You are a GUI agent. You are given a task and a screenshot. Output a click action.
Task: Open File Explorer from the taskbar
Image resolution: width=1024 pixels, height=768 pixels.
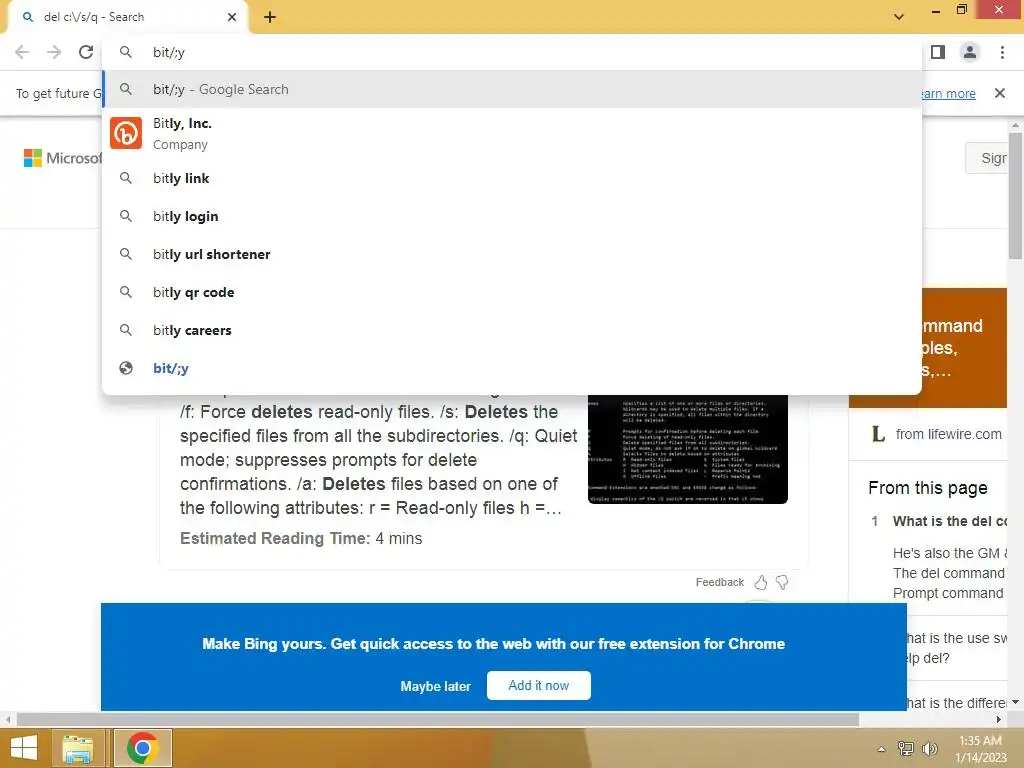tap(78, 748)
